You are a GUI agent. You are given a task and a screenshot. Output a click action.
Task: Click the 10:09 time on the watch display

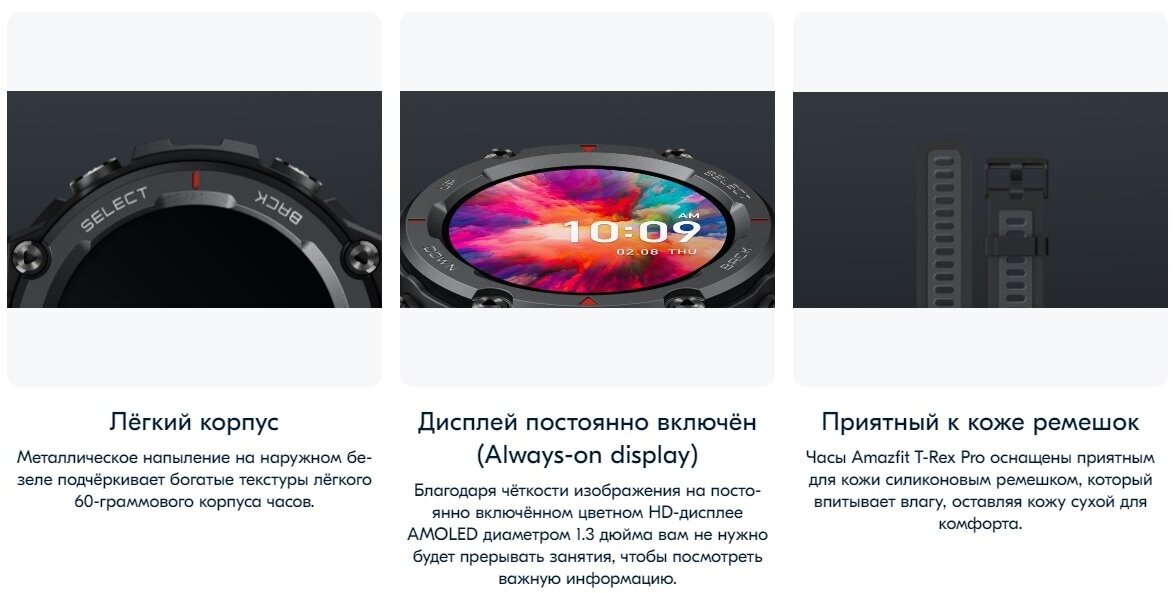click(x=632, y=230)
